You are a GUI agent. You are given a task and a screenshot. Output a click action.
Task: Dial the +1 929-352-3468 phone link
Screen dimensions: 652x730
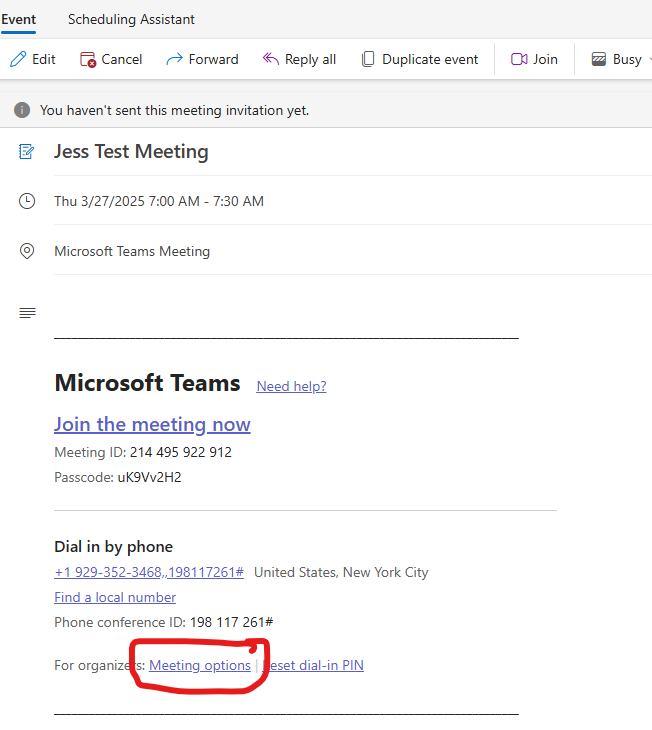(x=149, y=572)
